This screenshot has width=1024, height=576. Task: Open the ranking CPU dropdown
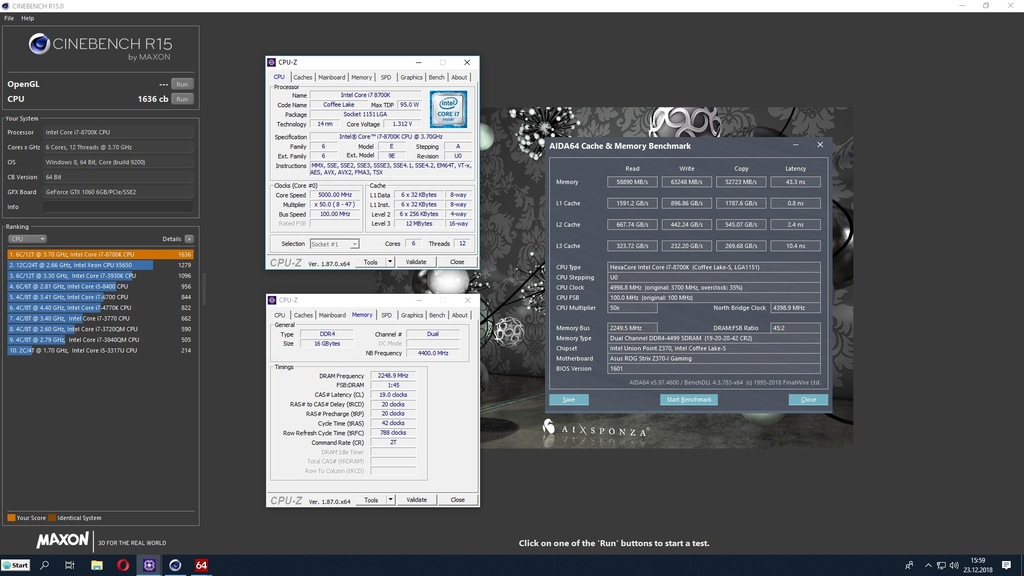pyautogui.click(x=27, y=239)
